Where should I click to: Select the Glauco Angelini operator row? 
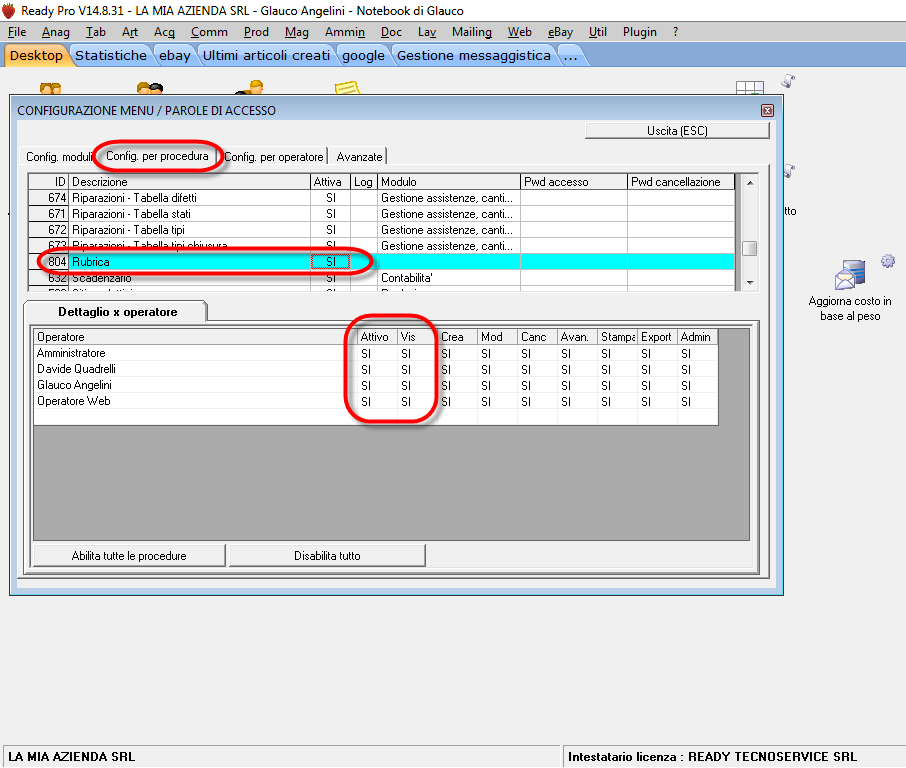[376, 385]
